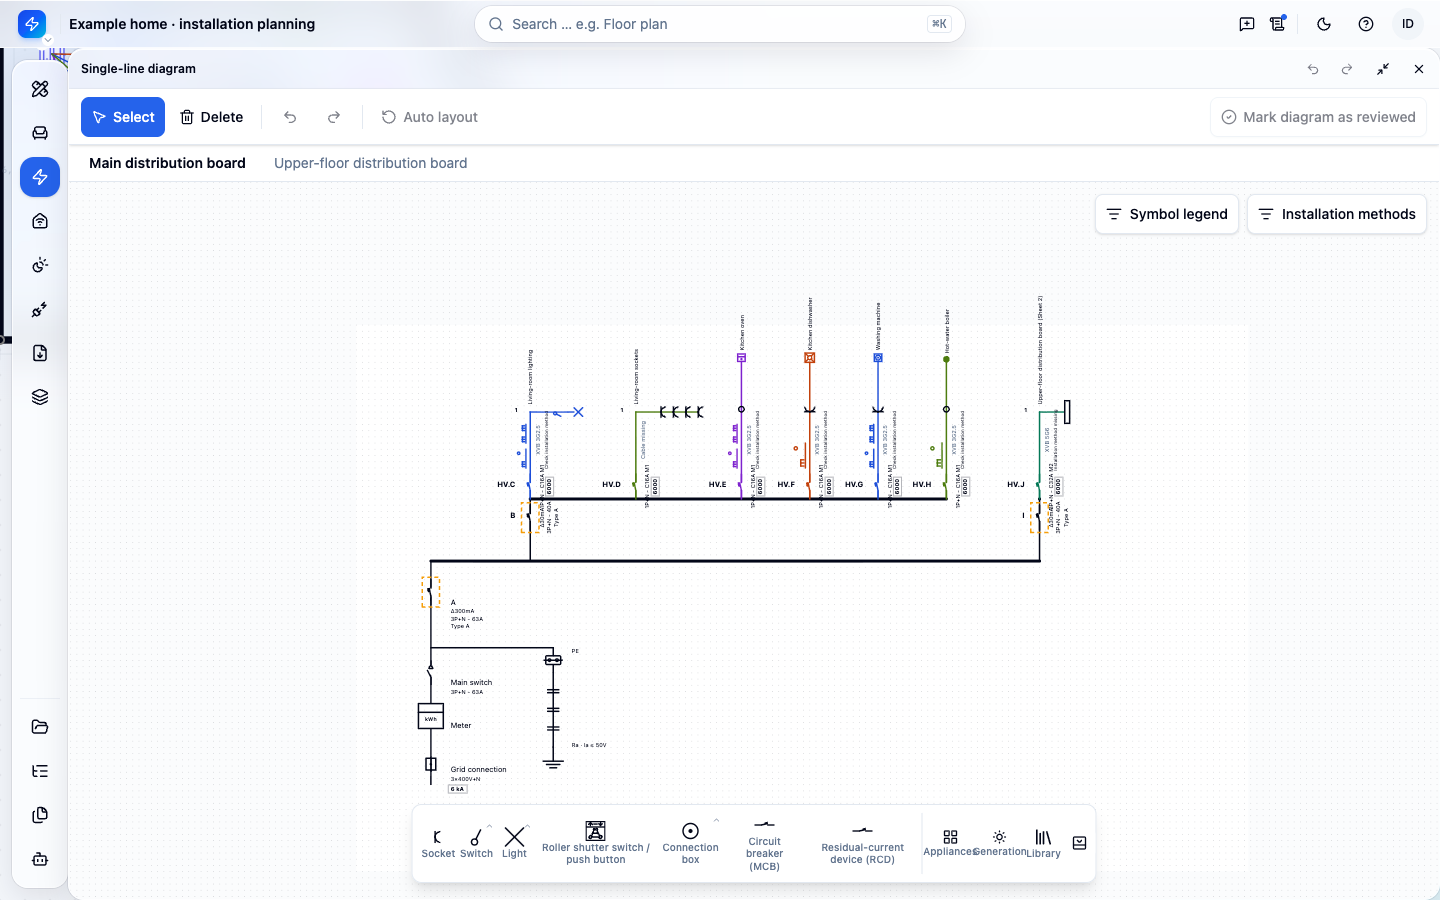The width and height of the screenshot is (1440, 900).
Task: Expand Switch symbol variants arrow
Action: click(490, 826)
